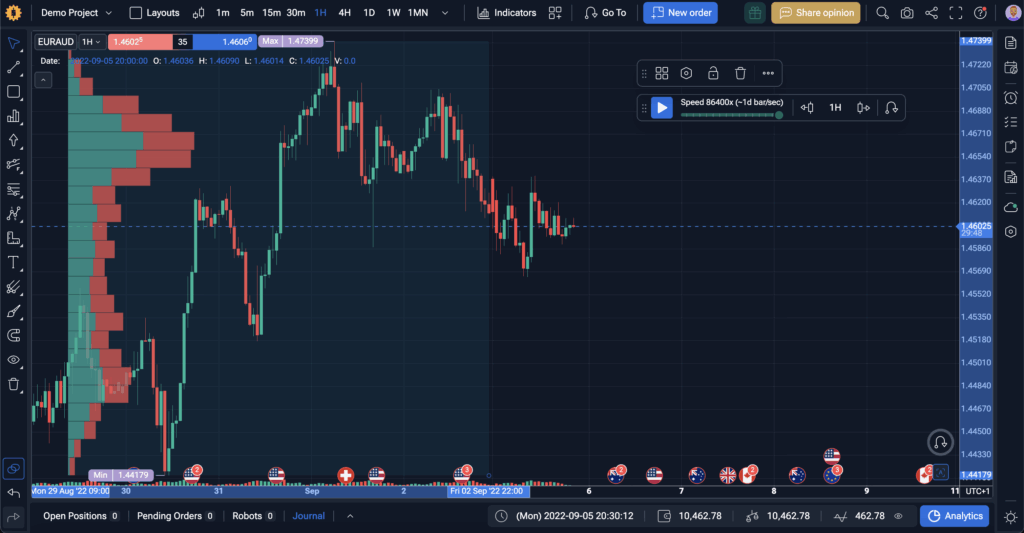
Task: Click the New order button
Action: coord(680,13)
